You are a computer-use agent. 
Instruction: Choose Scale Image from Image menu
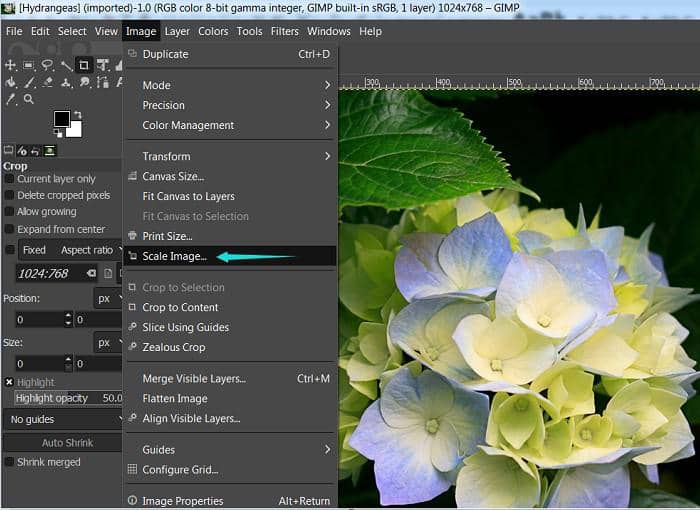[230, 256]
